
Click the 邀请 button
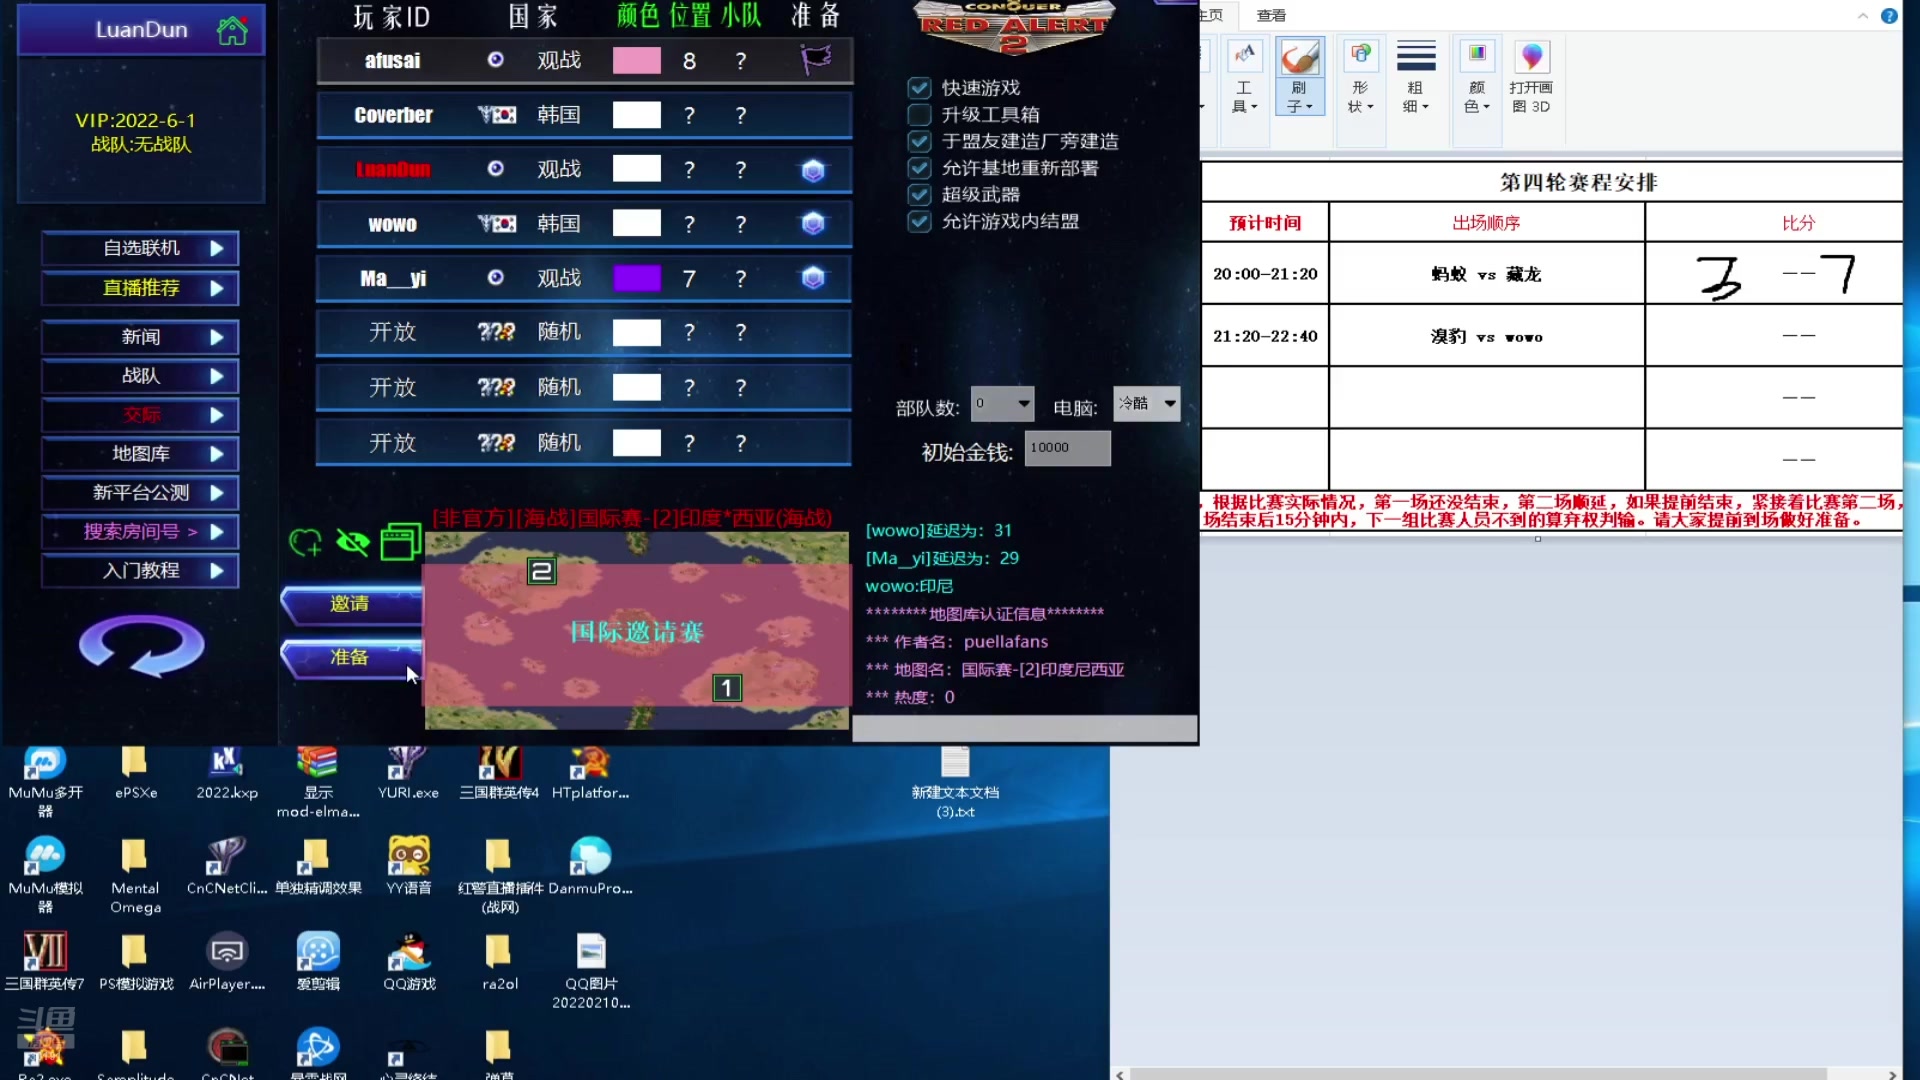pyautogui.click(x=351, y=604)
